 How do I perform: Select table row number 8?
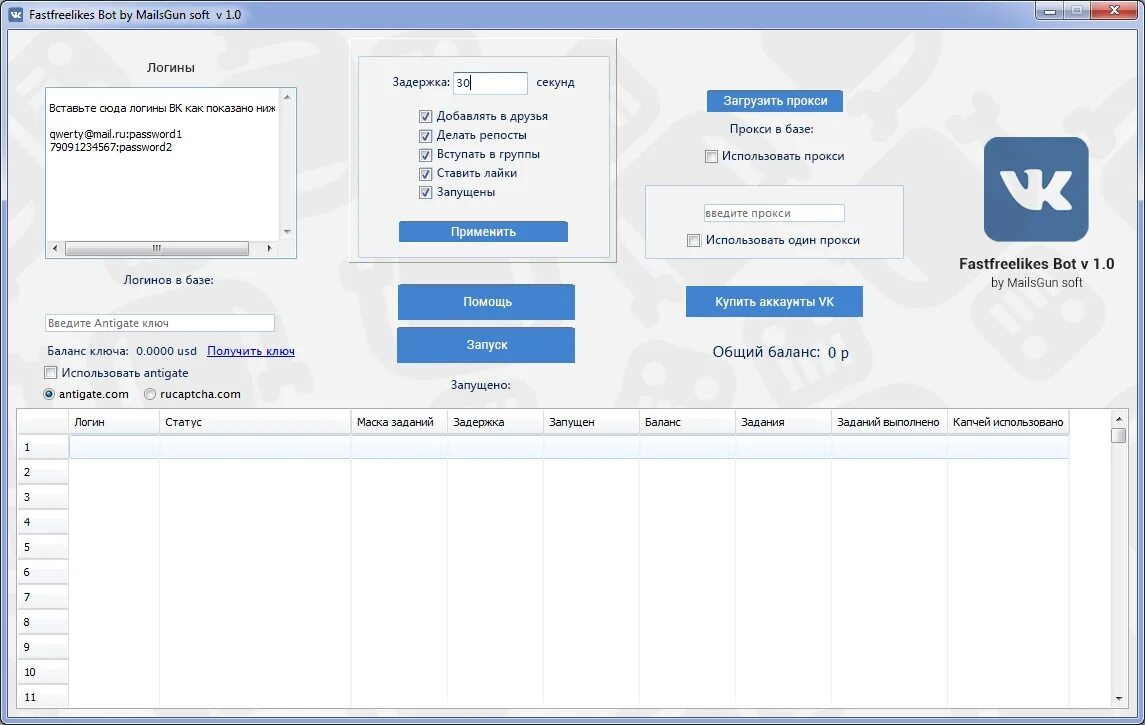[x=43, y=622]
